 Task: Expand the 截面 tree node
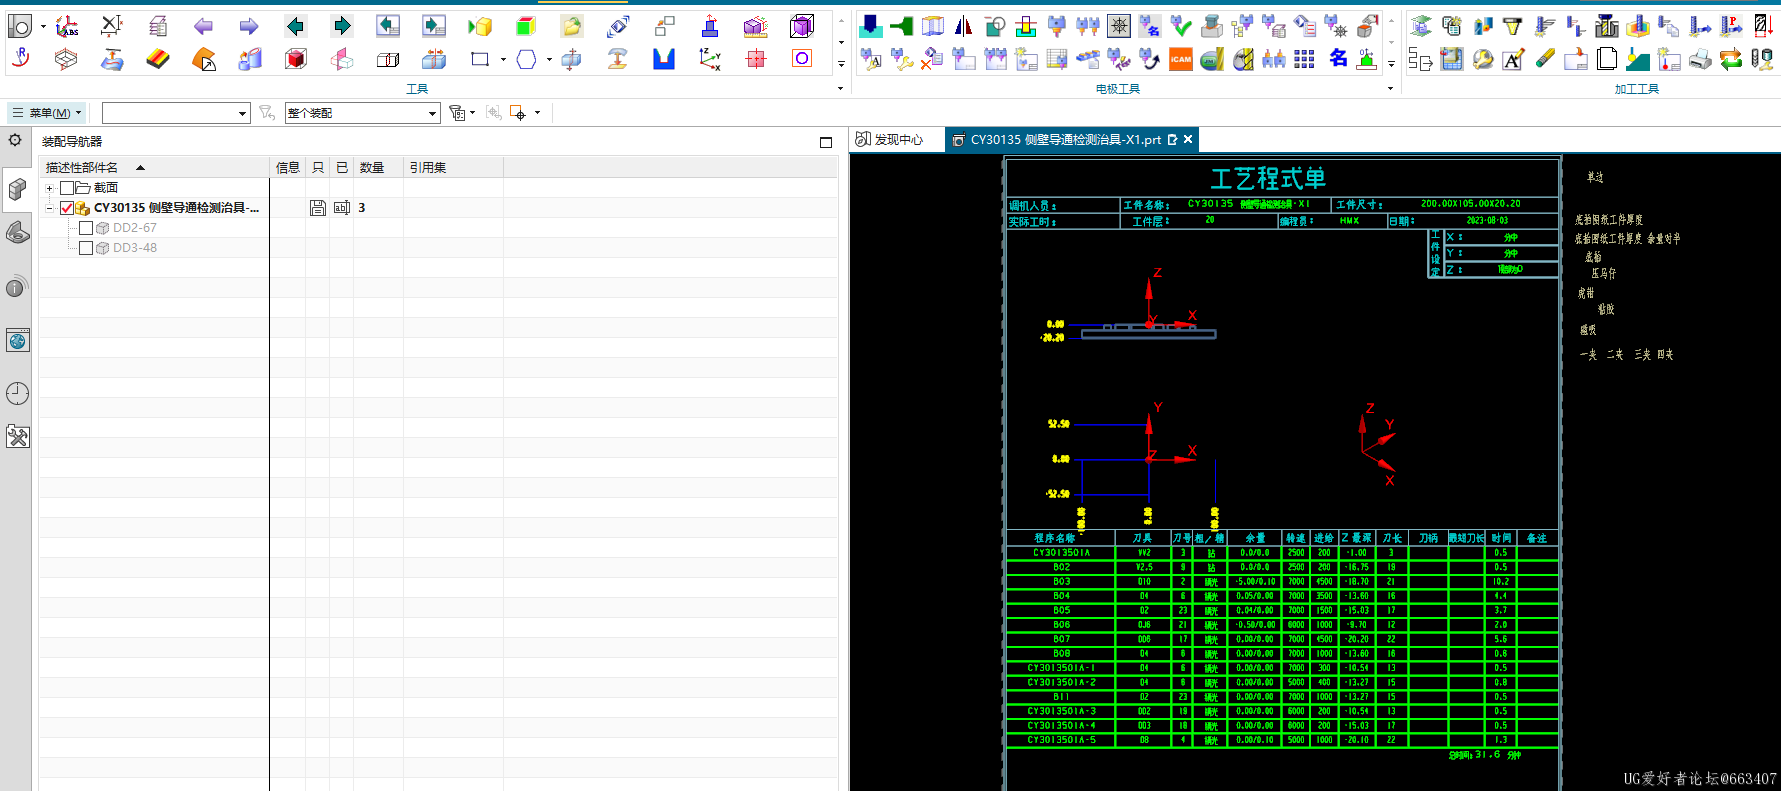point(49,188)
